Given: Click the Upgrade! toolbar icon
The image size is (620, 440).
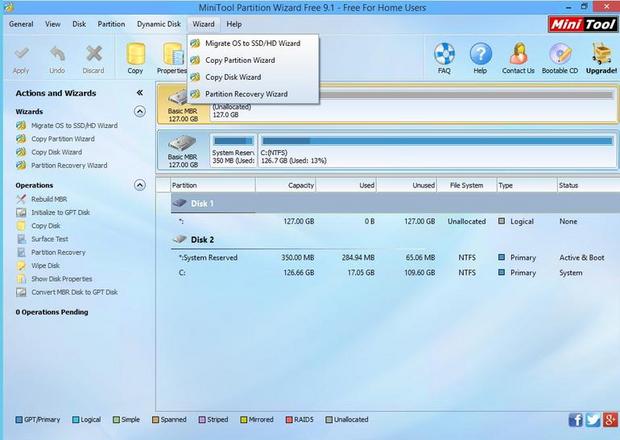Looking at the screenshot, I should [x=603, y=57].
